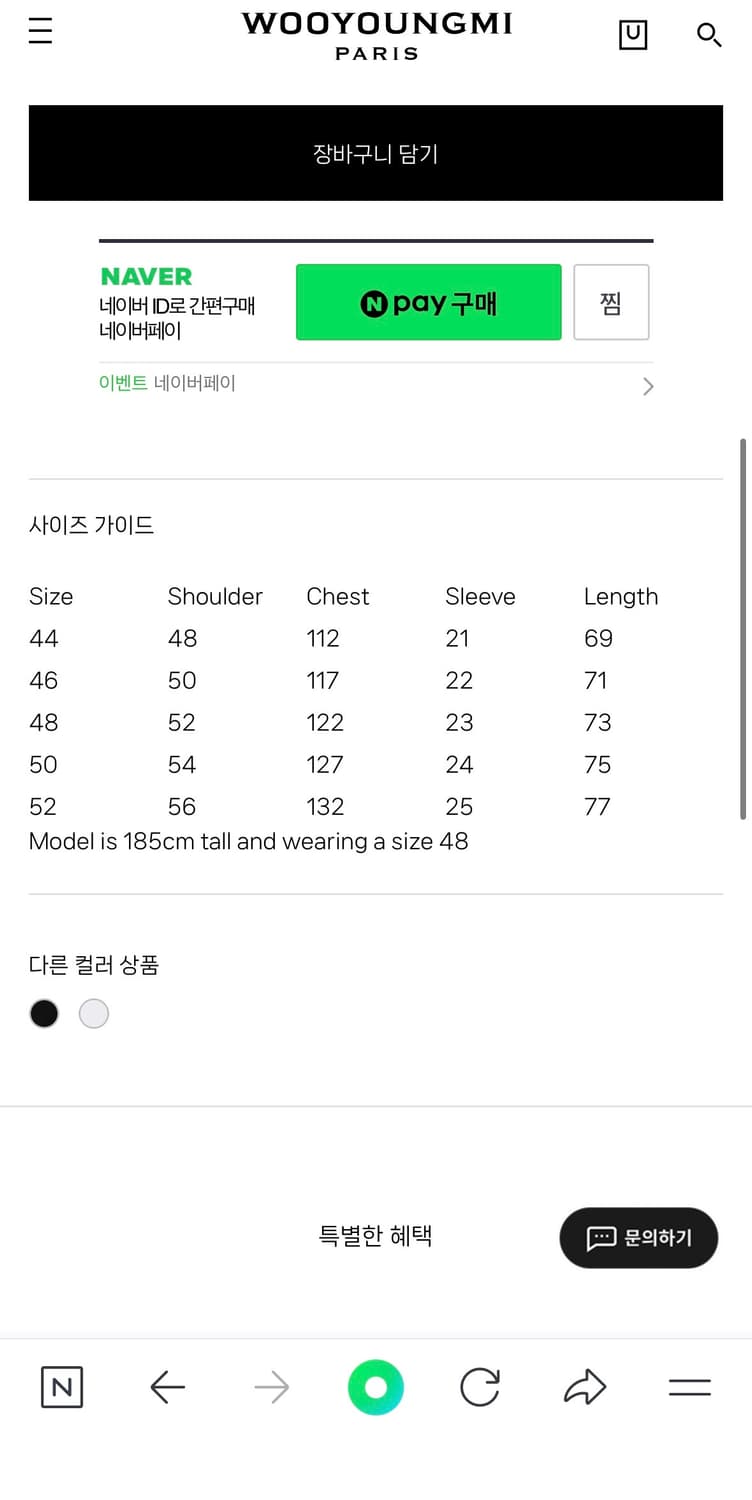Open the browser menu with the two-line icon
The height and width of the screenshot is (1500, 752).
[x=689, y=1387]
